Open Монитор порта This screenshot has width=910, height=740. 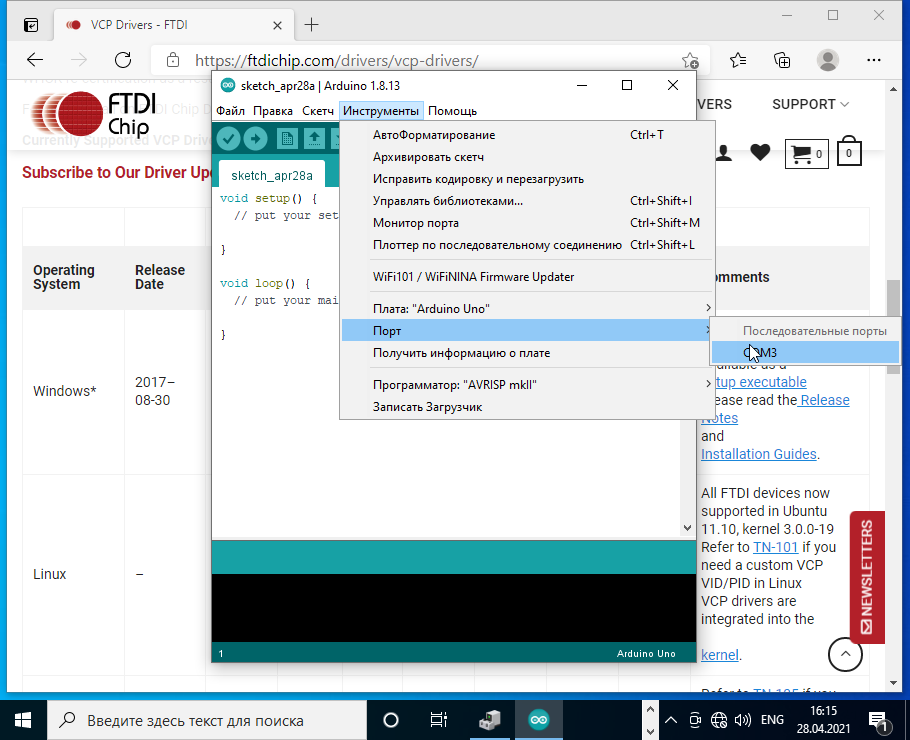[527, 223]
